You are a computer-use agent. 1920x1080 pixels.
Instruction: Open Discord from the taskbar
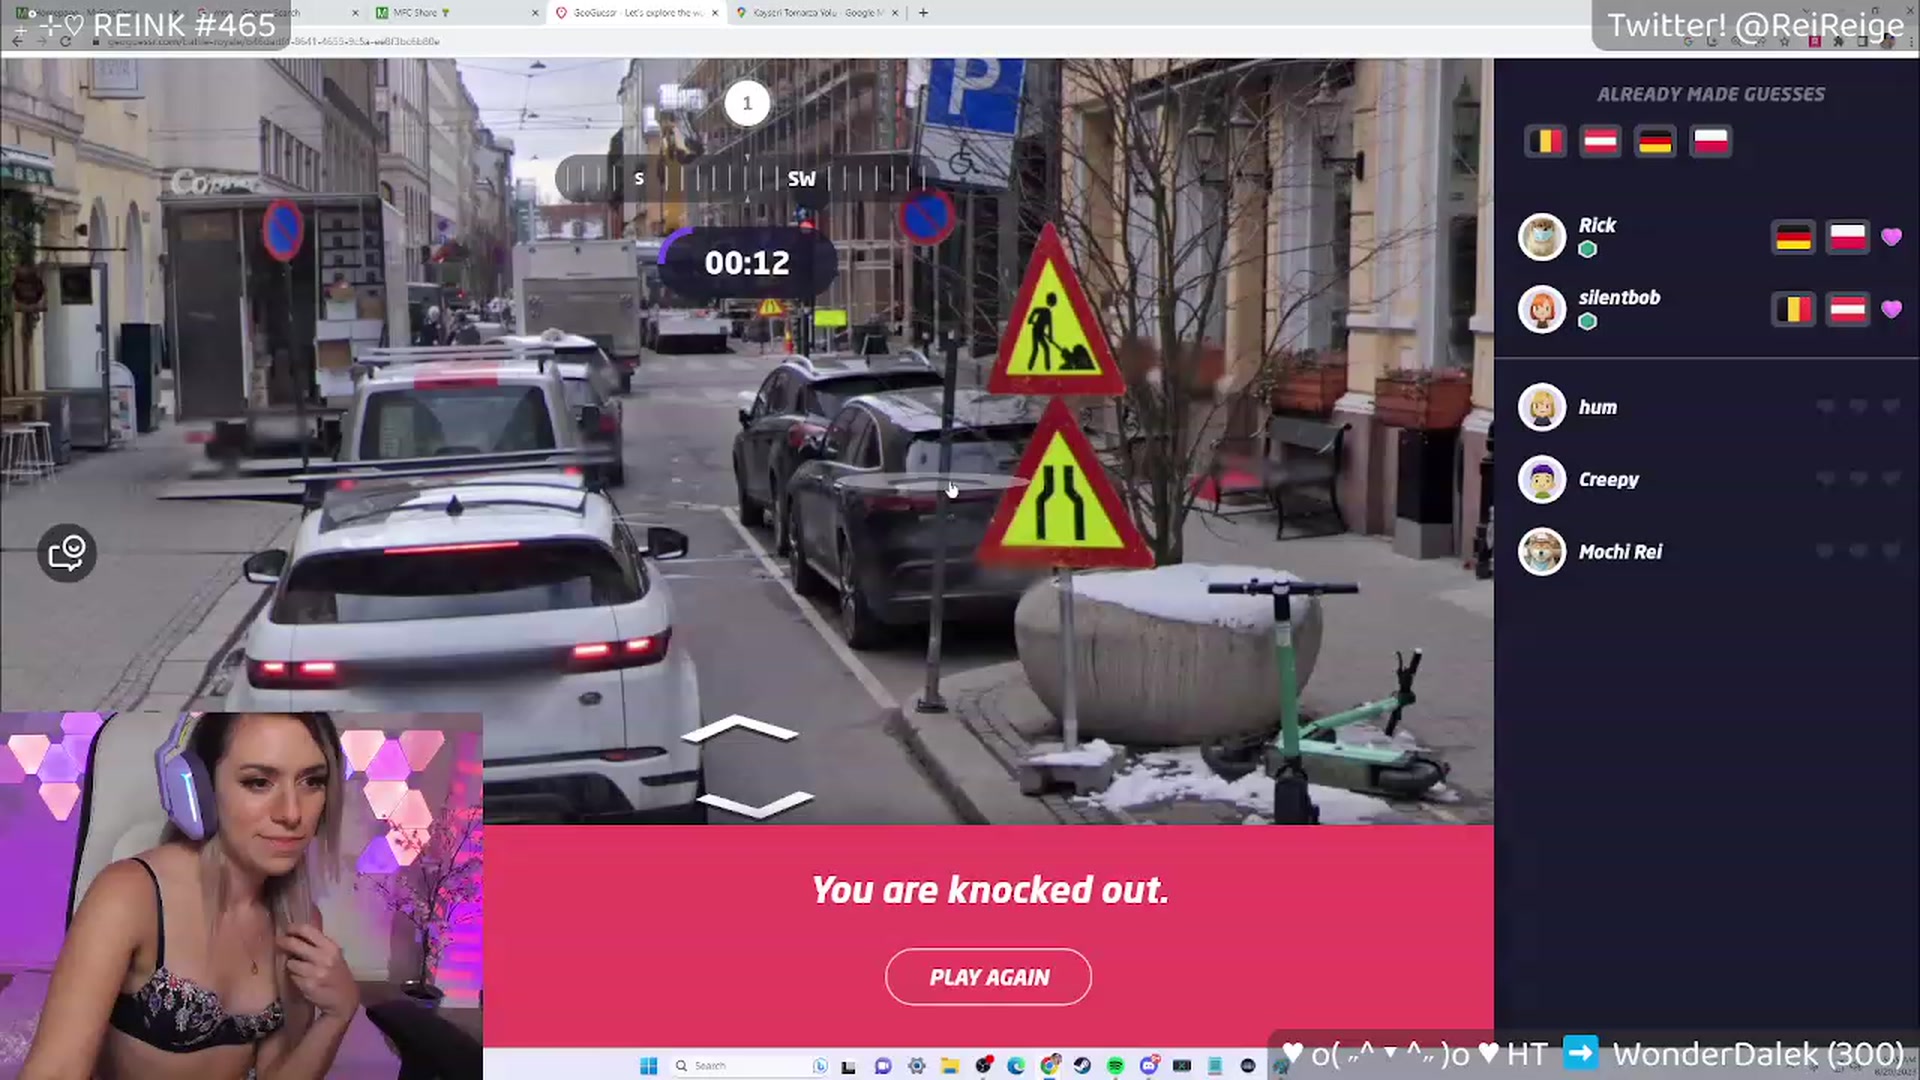[1150, 1066]
